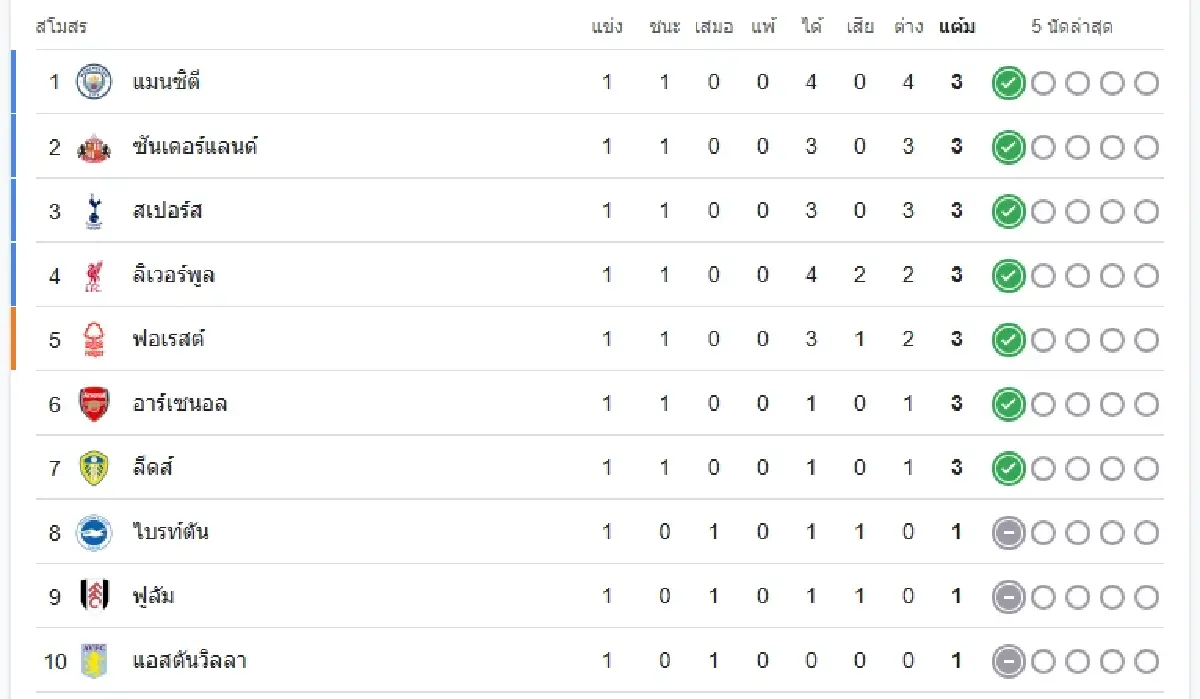Click the Tottenham Spurs crest icon

pyautogui.click(x=94, y=211)
